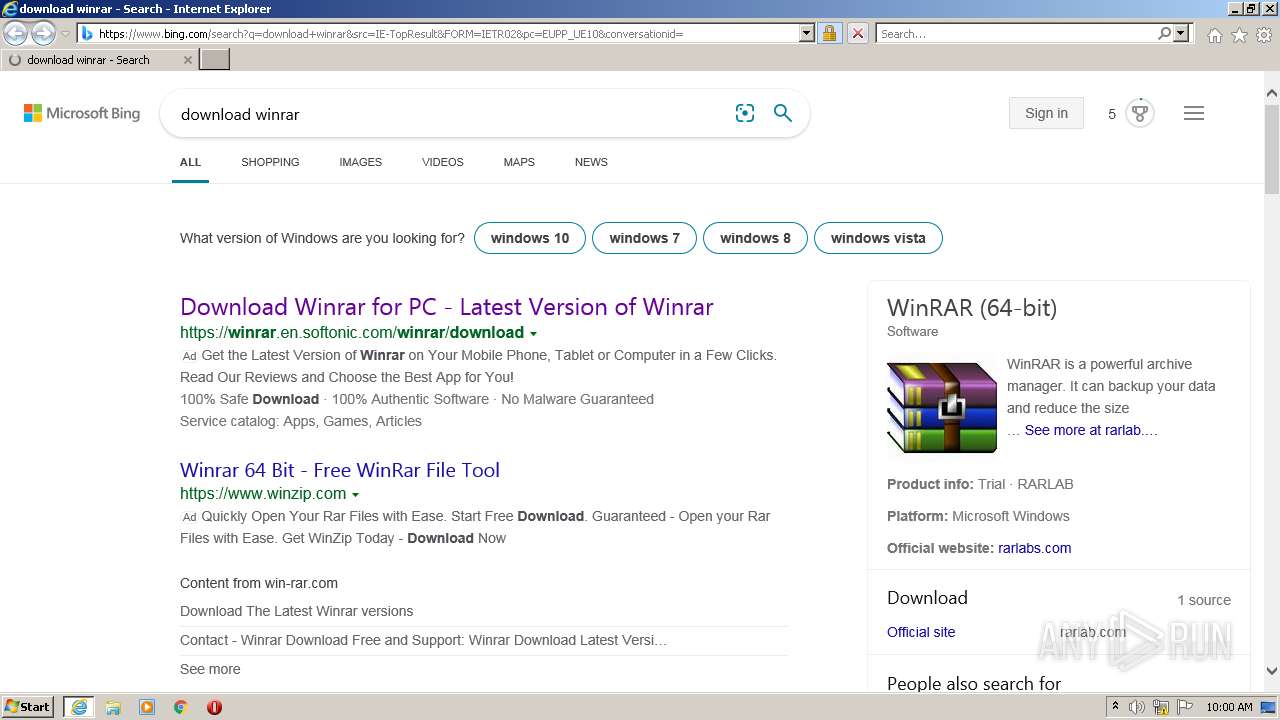1280x720 pixels.
Task: Click the volume speaker tray icon
Action: pos(1137,707)
